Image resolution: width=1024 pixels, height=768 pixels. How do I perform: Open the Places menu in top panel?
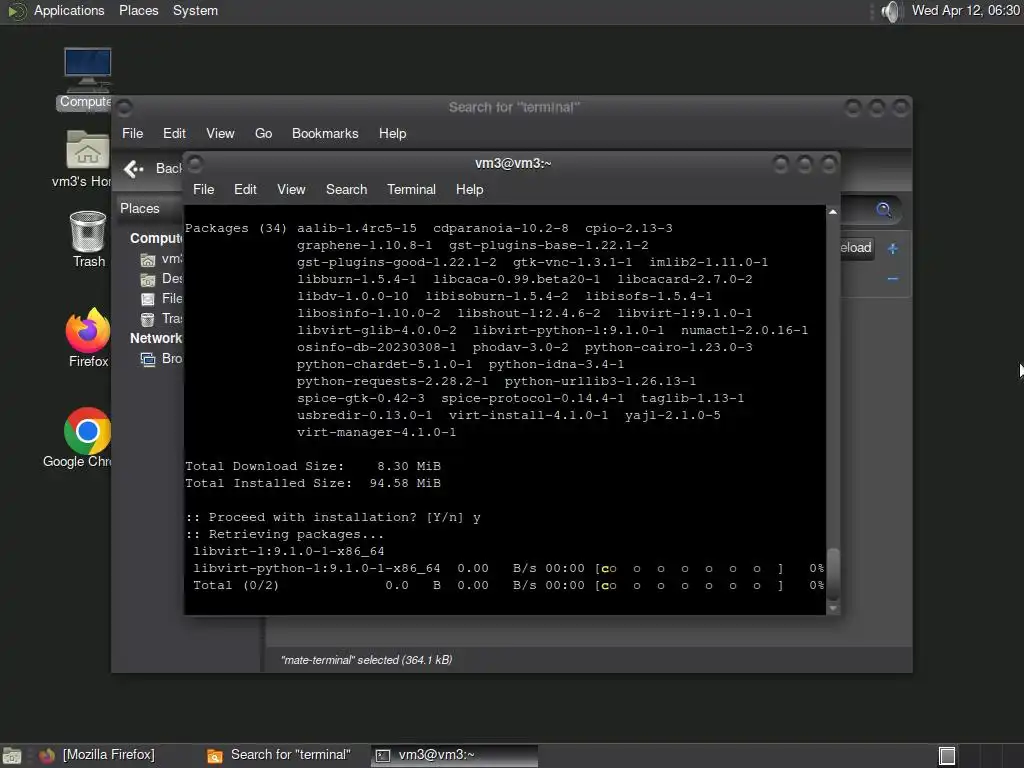click(x=138, y=11)
